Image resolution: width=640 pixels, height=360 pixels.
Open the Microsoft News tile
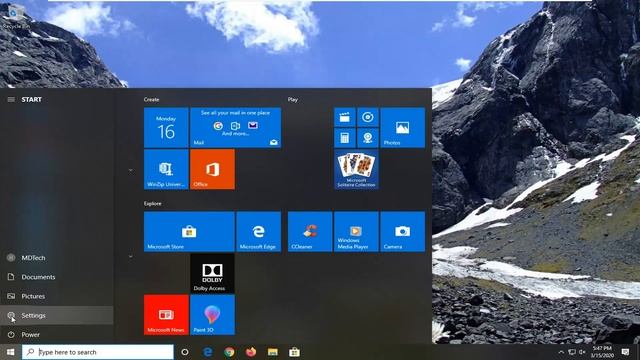click(166, 315)
